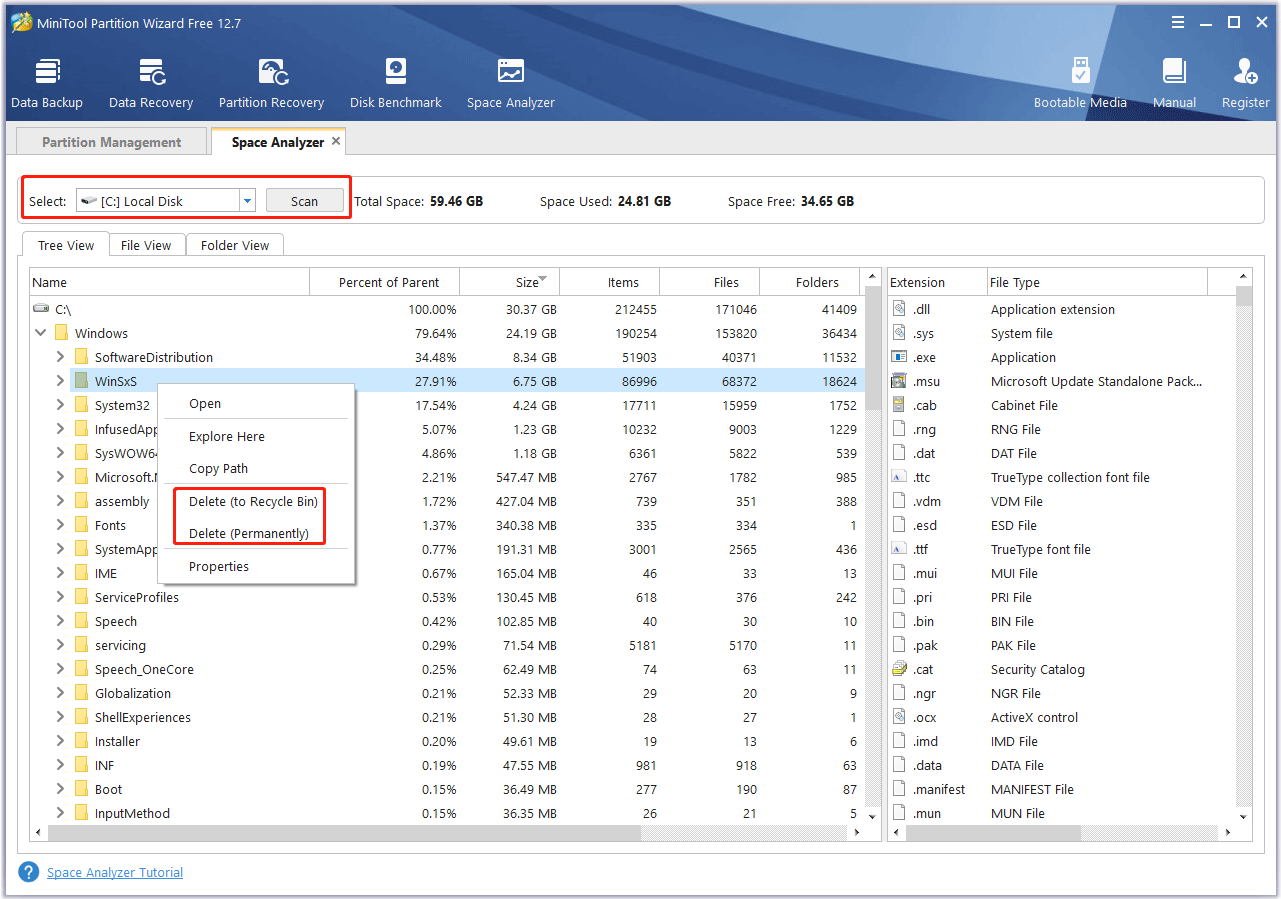This screenshot has height=899, width=1281.
Task: Click the MiniTool app logo in title bar
Action: click(x=21, y=22)
